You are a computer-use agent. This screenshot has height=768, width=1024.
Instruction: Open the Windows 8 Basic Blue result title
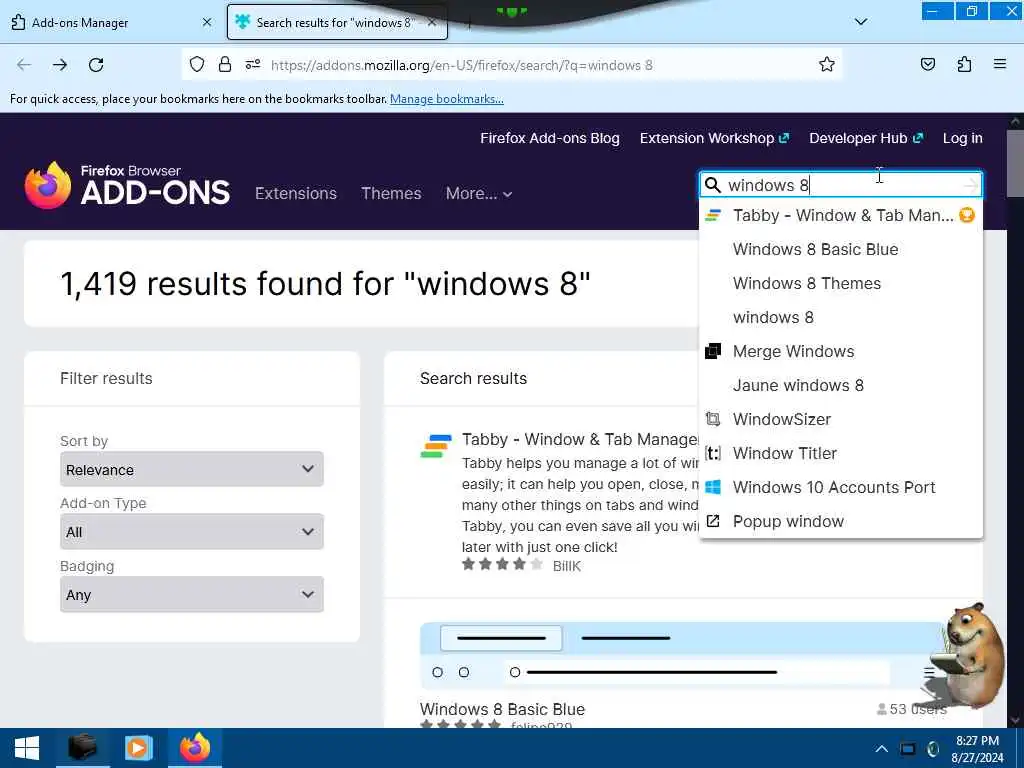pyautogui.click(x=502, y=709)
